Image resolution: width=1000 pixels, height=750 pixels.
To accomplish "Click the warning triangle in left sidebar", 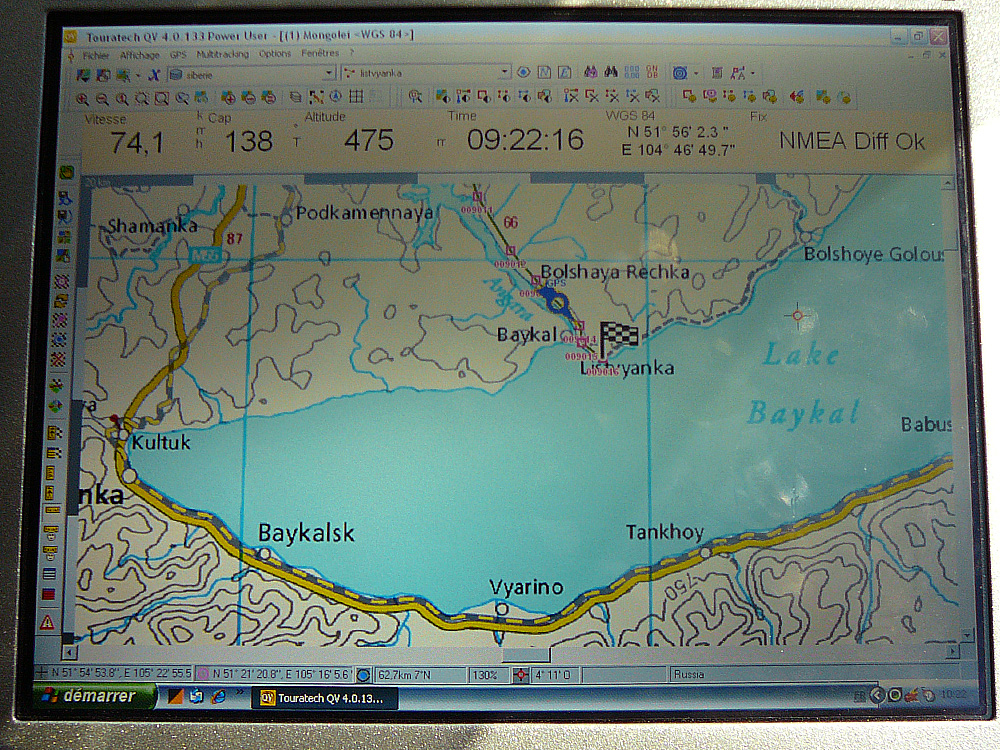I will (47, 622).
